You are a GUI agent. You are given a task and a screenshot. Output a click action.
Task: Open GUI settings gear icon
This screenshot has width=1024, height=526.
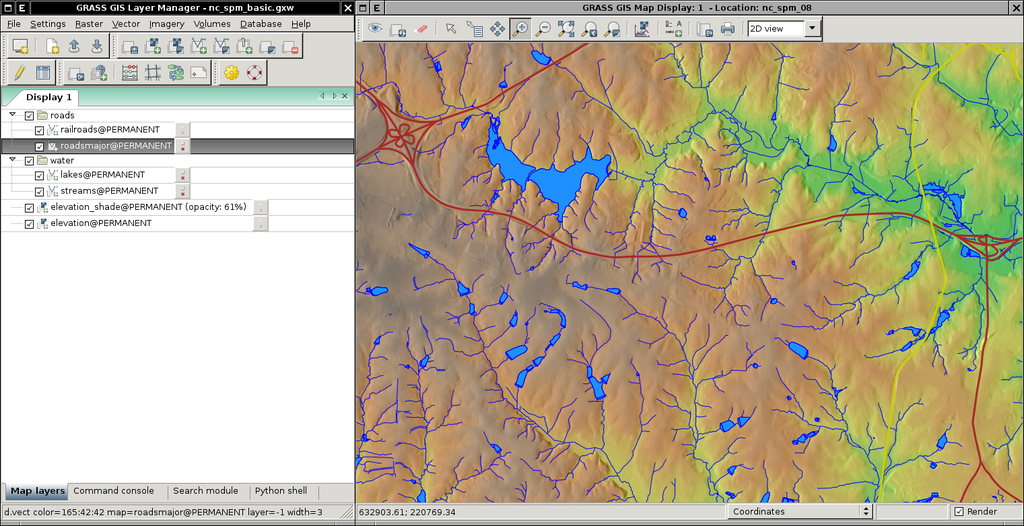tap(231, 73)
